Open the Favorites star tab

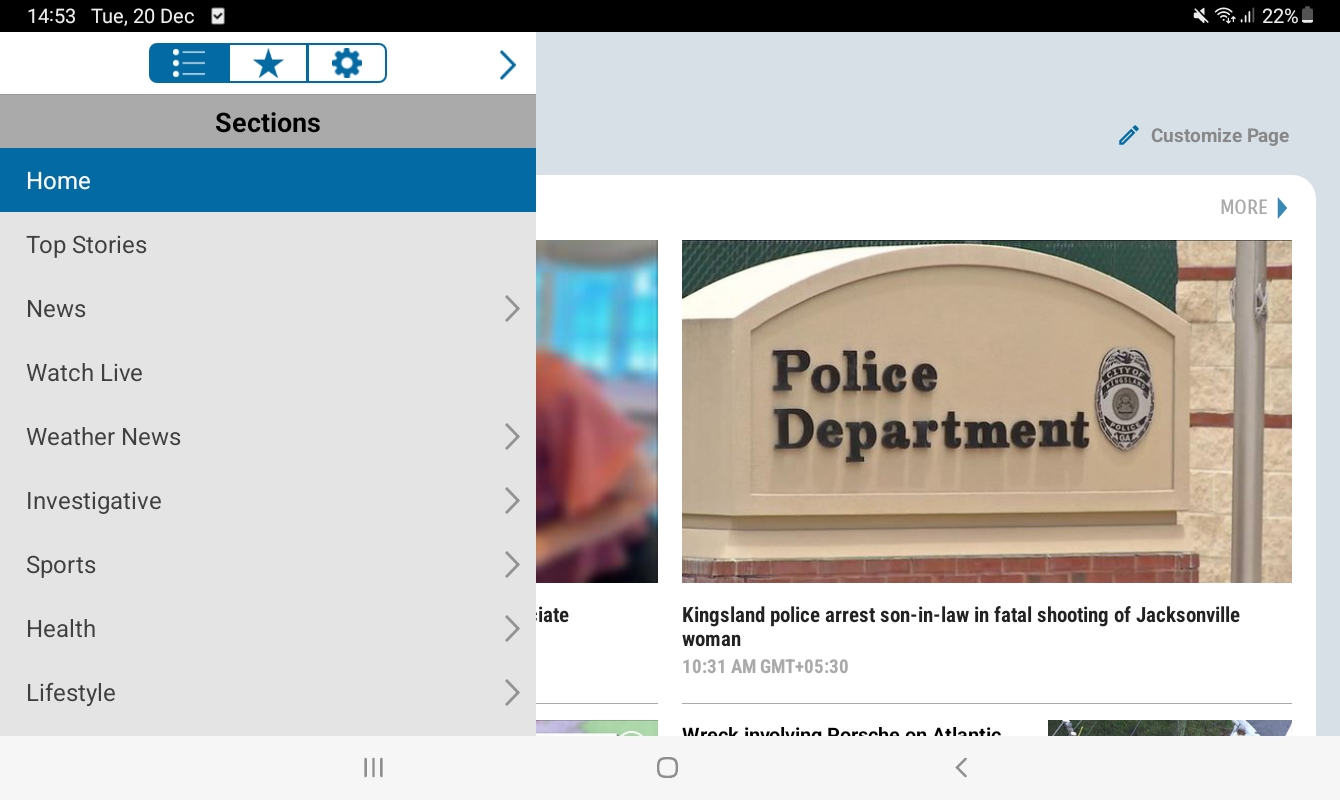[x=268, y=64]
